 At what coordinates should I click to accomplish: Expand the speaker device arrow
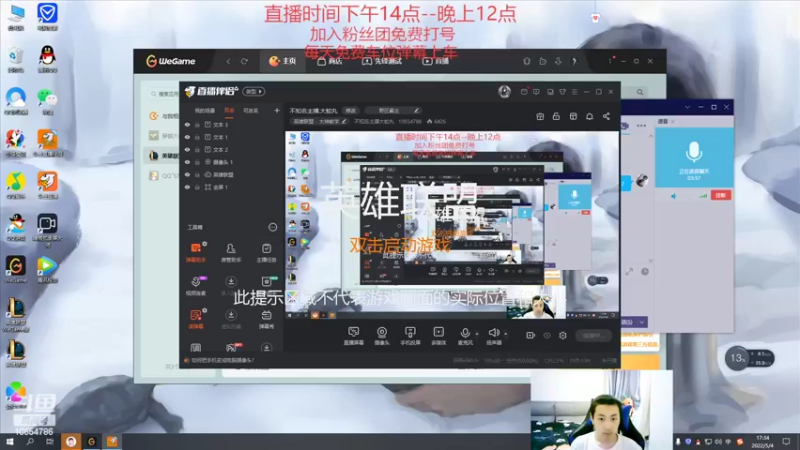point(506,334)
